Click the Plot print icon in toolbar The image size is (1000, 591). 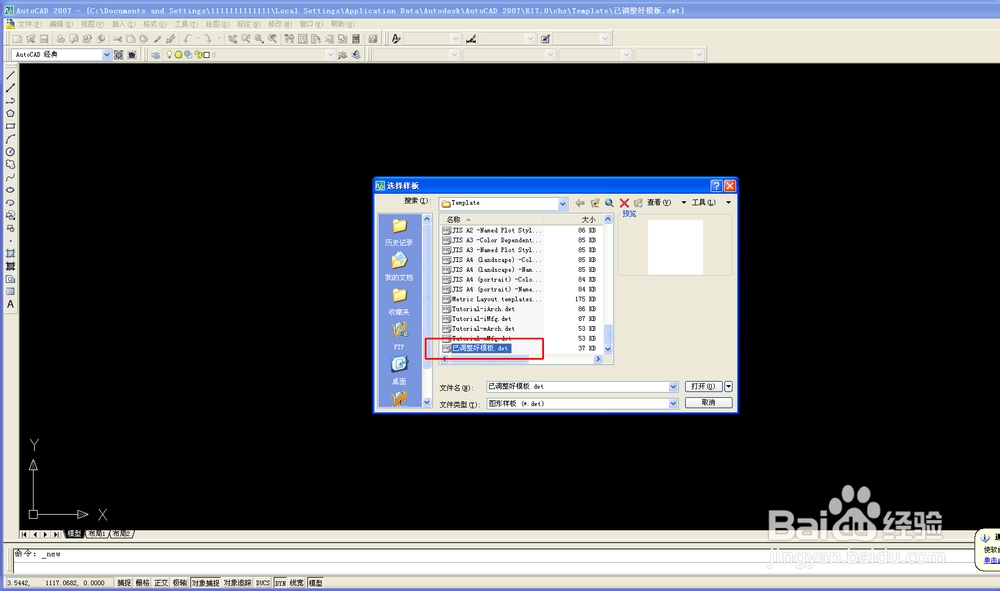pyautogui.click(x=61, y=39)
